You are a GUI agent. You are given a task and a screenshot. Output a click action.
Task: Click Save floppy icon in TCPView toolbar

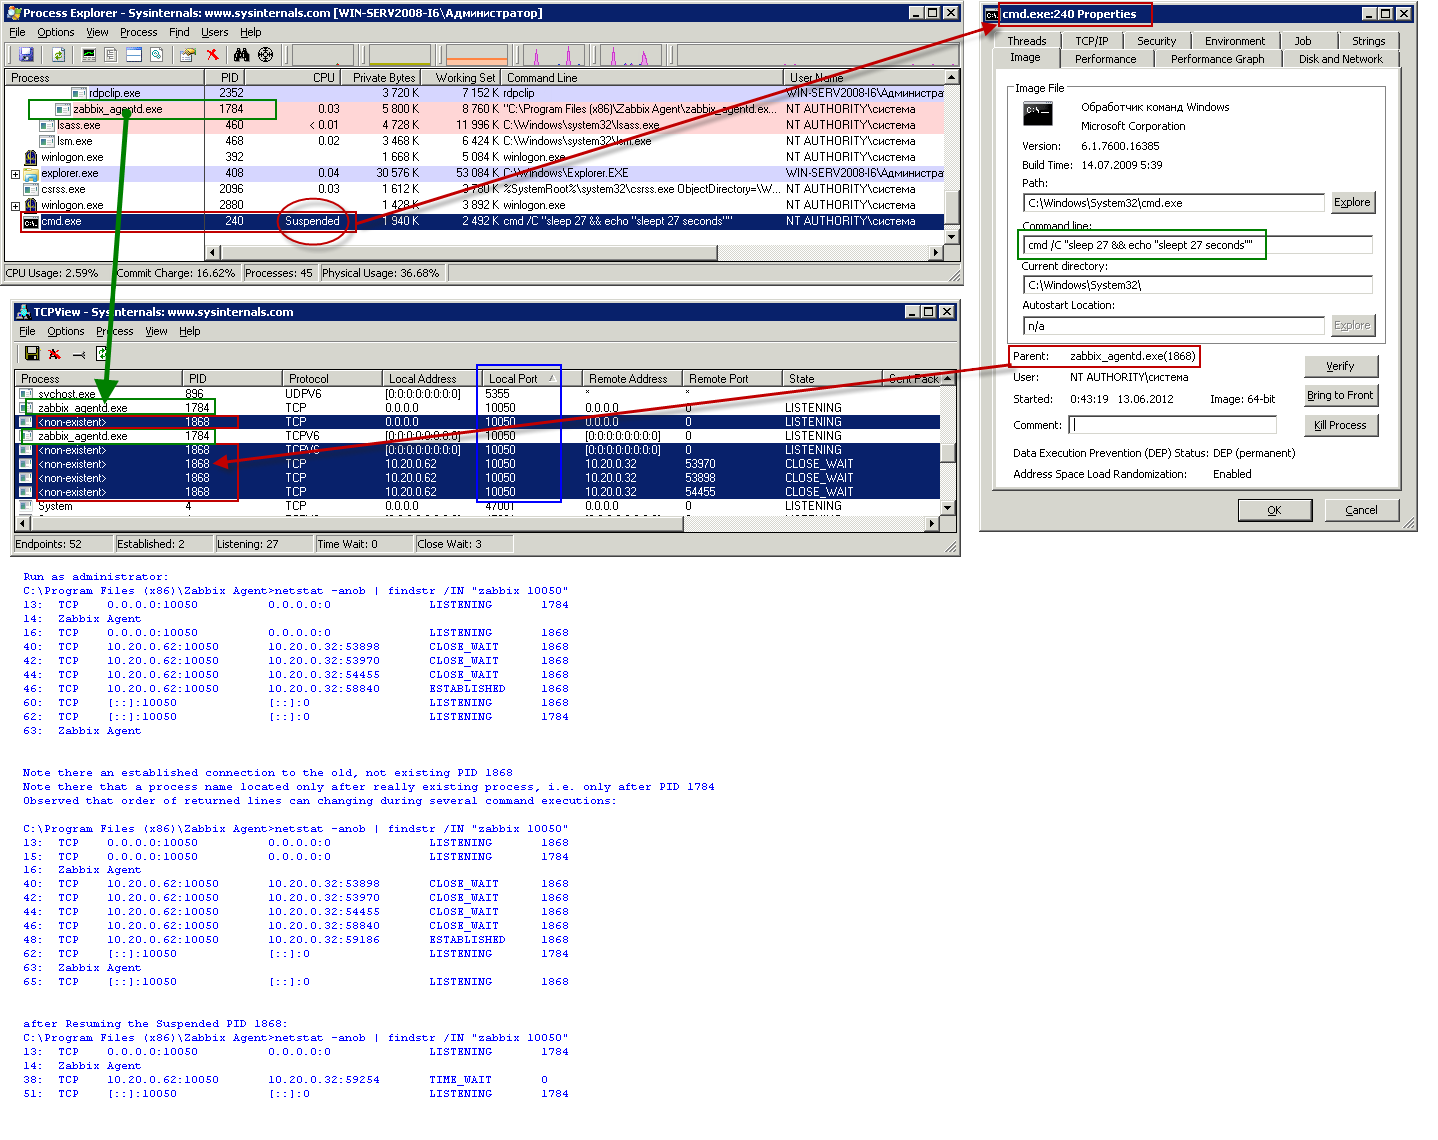click(32, 353)
